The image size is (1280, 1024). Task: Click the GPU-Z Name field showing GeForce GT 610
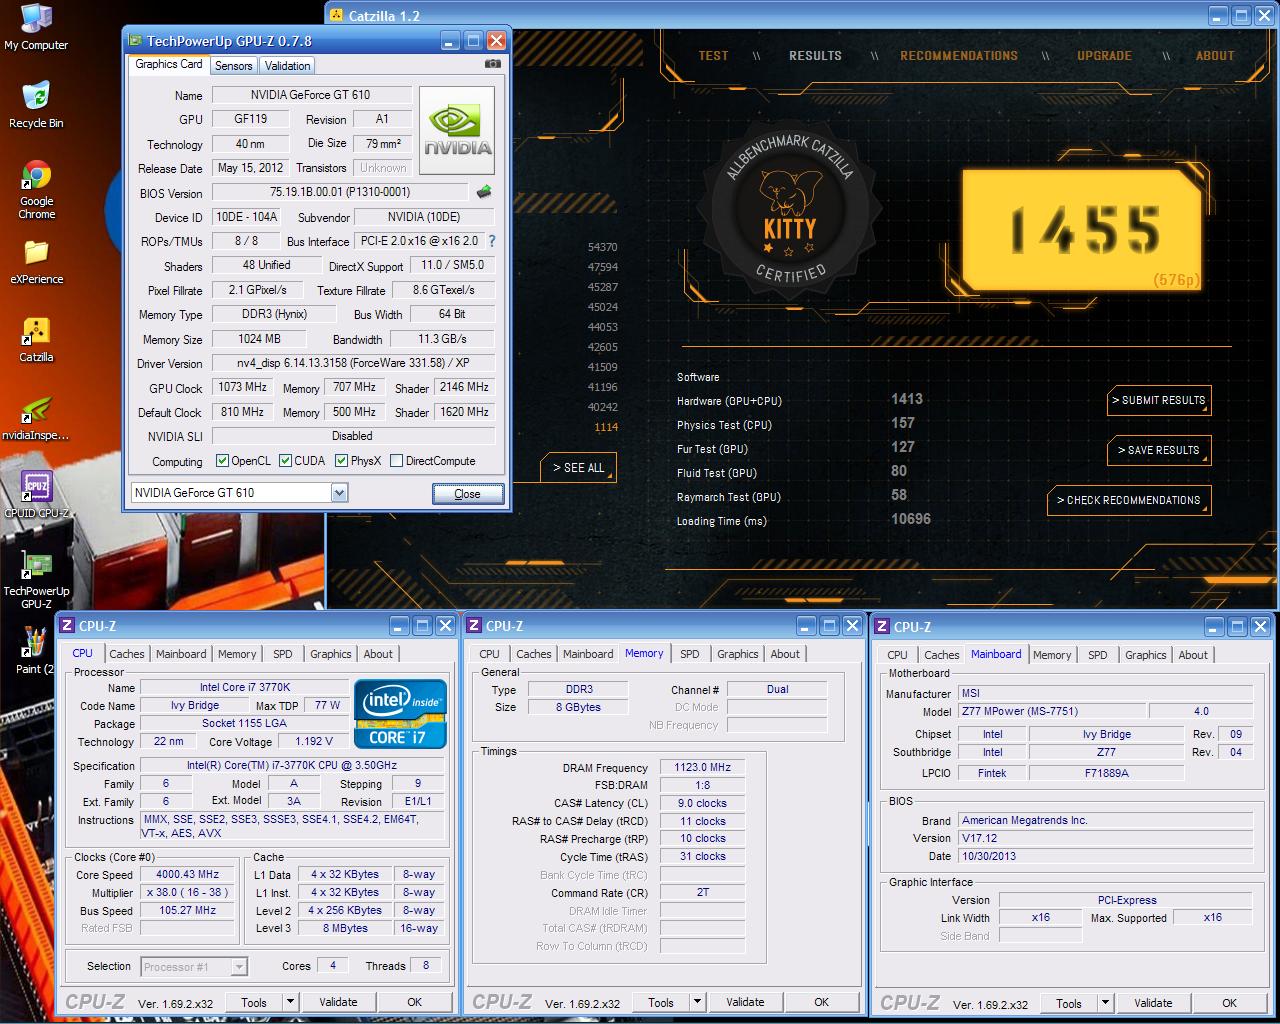[x=311, y=95]
